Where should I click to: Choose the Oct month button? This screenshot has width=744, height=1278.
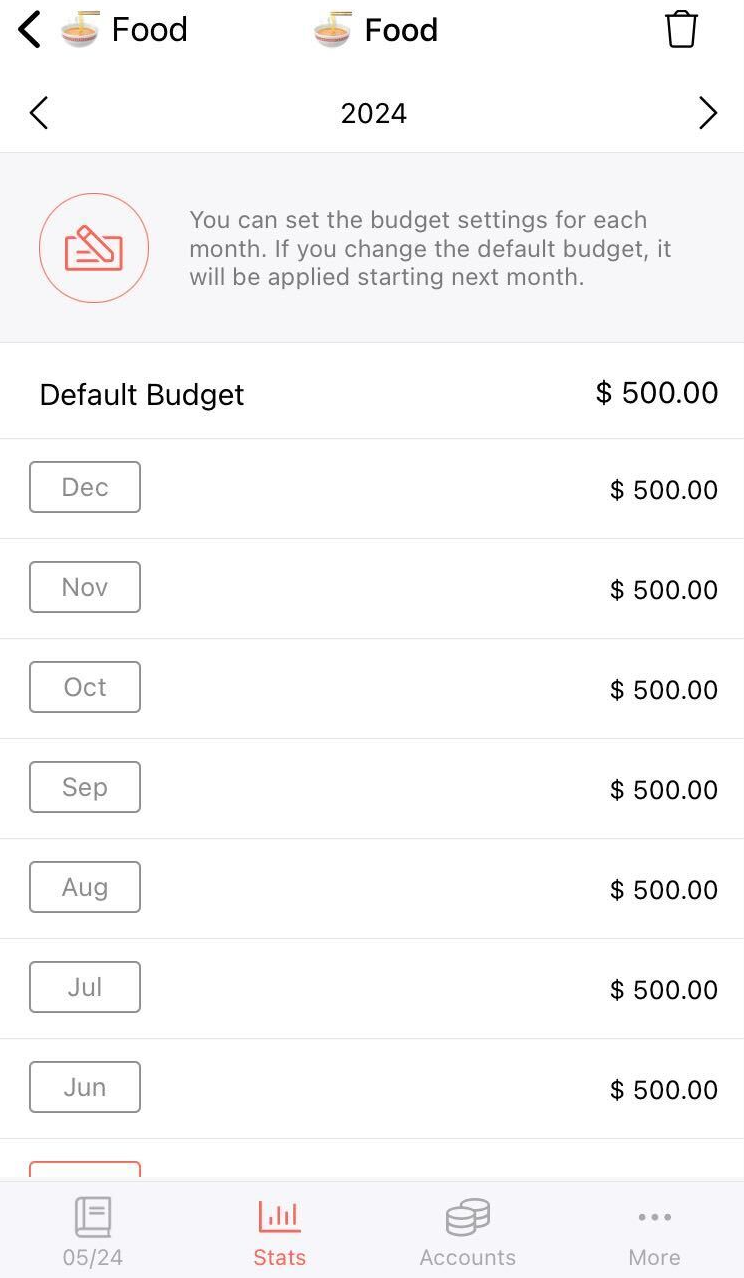(x=85, y=687)
